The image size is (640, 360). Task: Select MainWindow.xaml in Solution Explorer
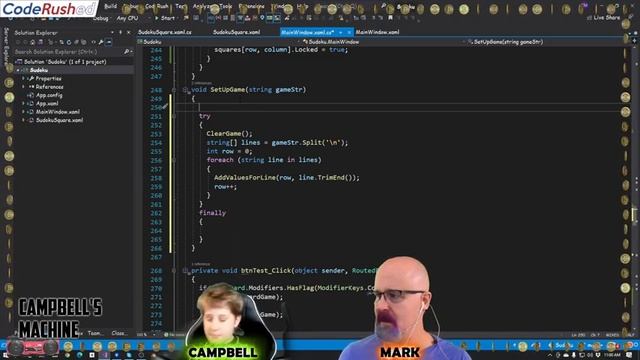point(58,112)
